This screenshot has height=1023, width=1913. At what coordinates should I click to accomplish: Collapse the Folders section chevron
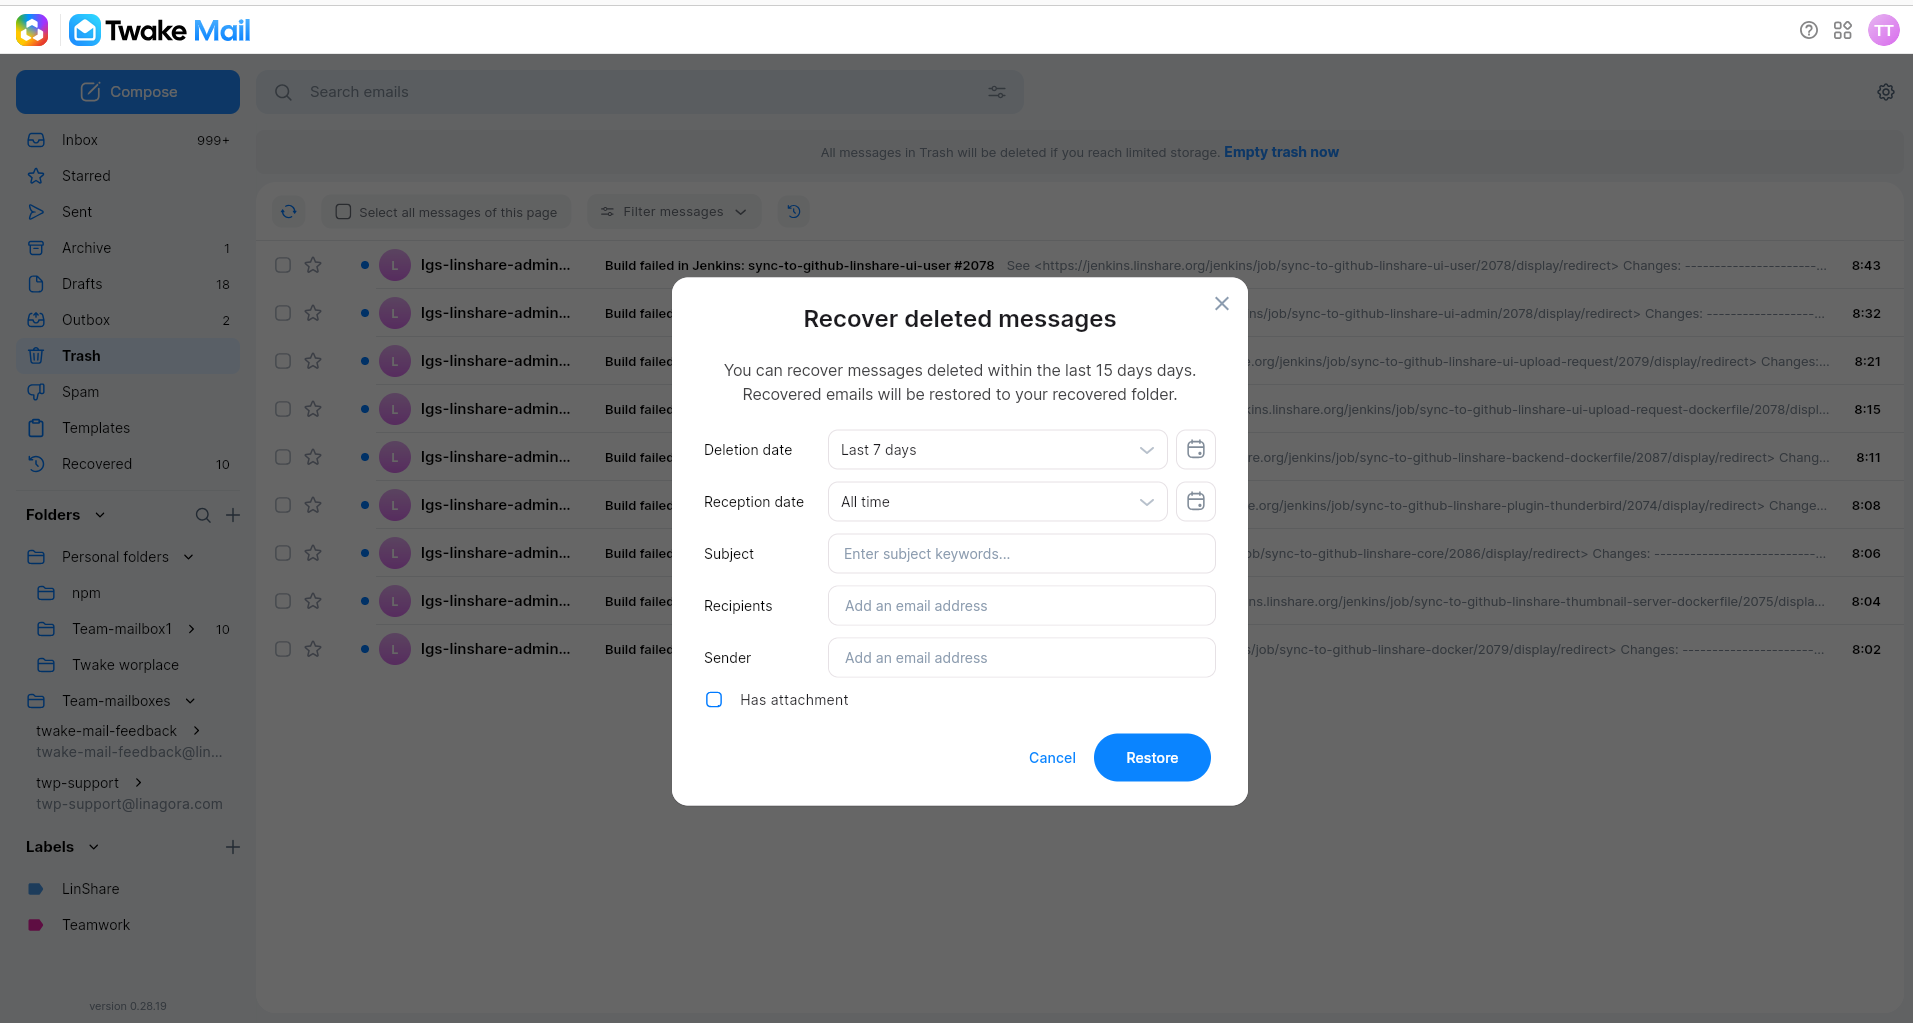point(100,515)
